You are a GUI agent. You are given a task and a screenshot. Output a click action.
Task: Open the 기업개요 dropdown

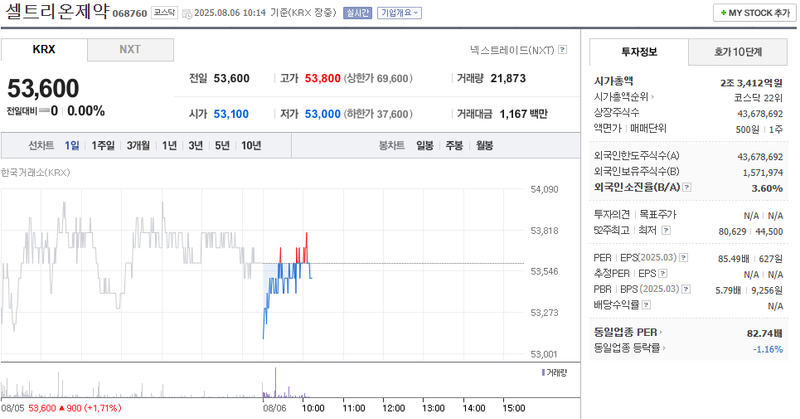click(399, 13)
